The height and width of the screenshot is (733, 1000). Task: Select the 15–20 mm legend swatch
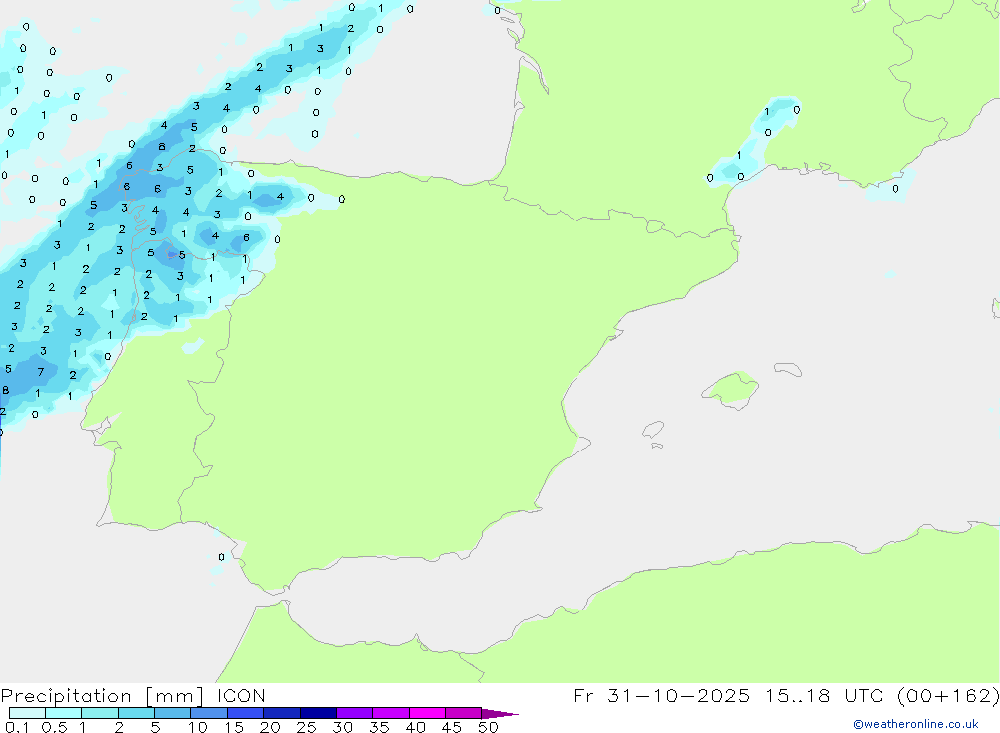coord(245,713)
